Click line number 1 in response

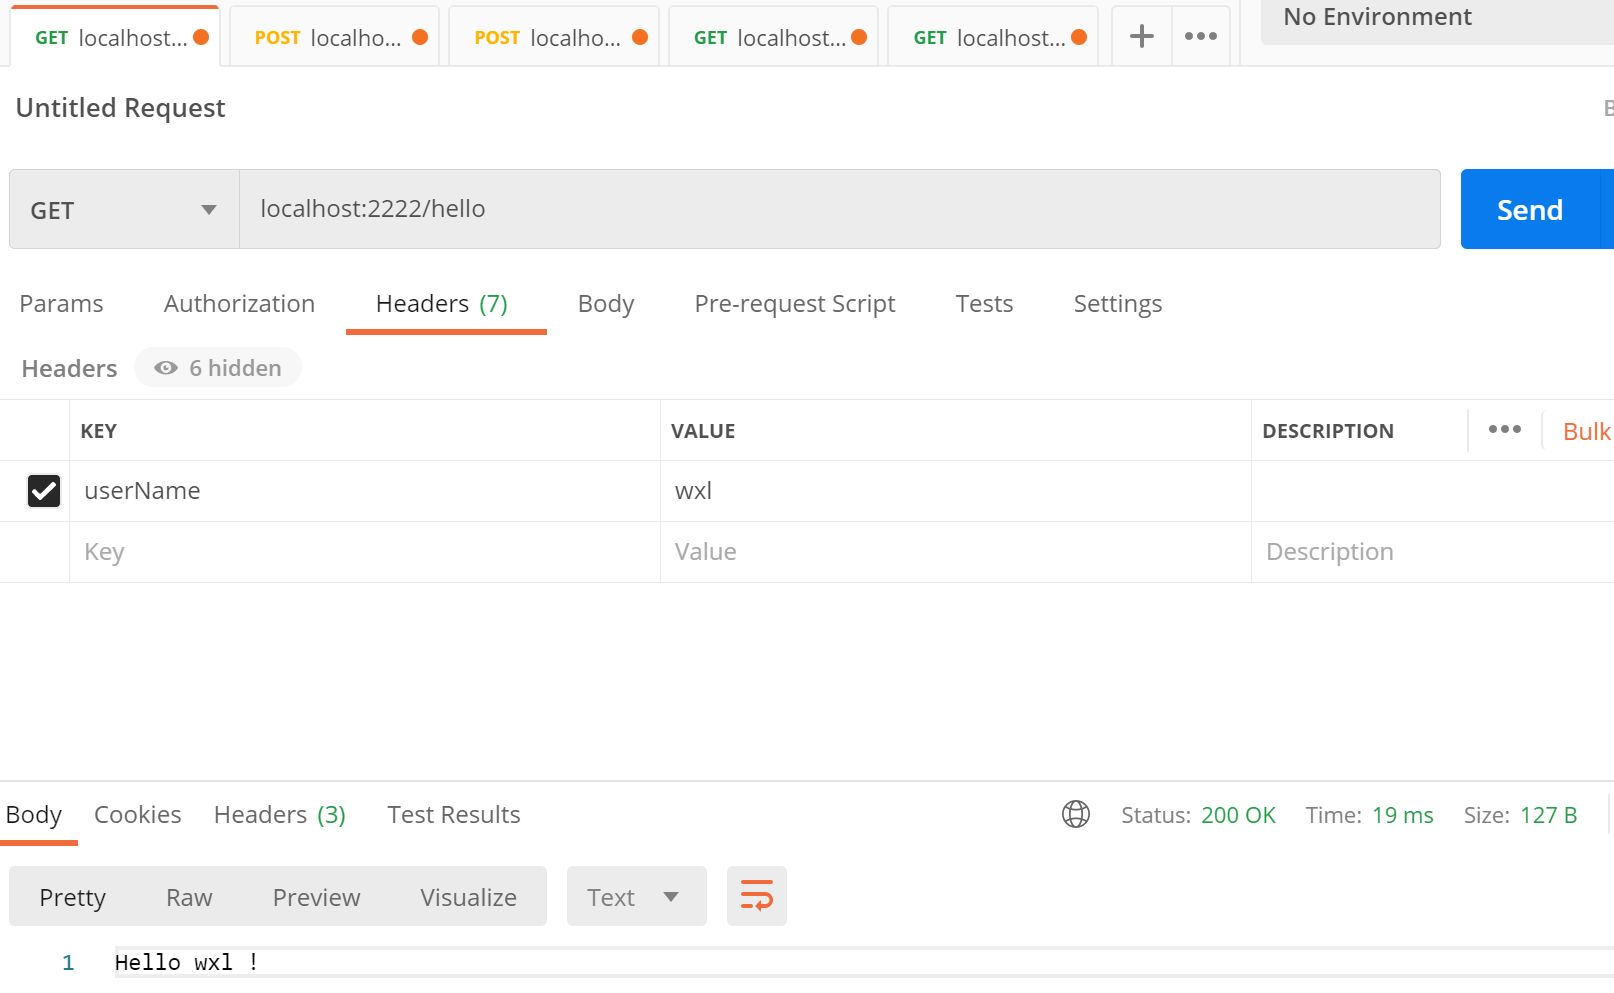pyautogui.click(x=68, y=962)
